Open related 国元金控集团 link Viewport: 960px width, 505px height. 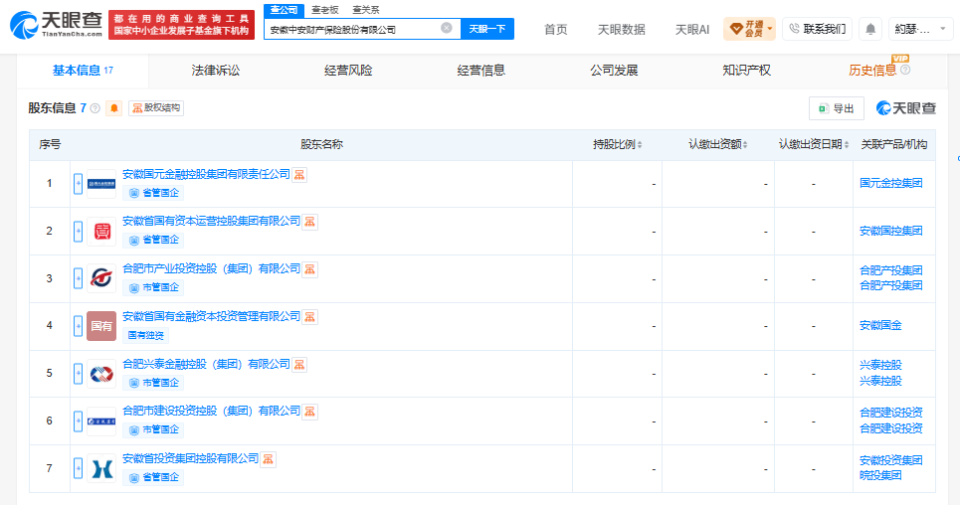[891, 183]
